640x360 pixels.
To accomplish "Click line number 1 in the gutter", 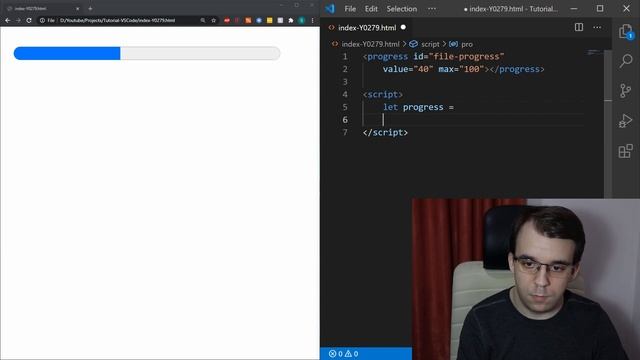I will coord(345,56).
